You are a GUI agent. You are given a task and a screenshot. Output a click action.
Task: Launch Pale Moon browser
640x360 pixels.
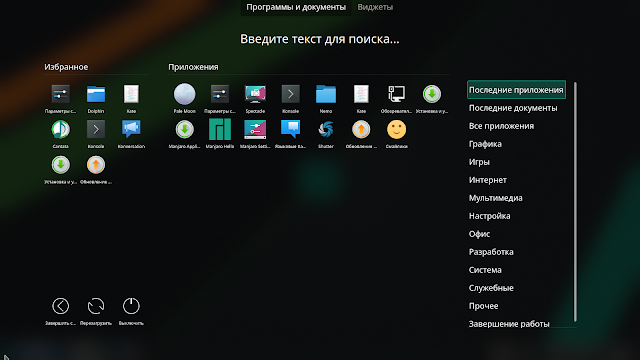pos(184,94)
